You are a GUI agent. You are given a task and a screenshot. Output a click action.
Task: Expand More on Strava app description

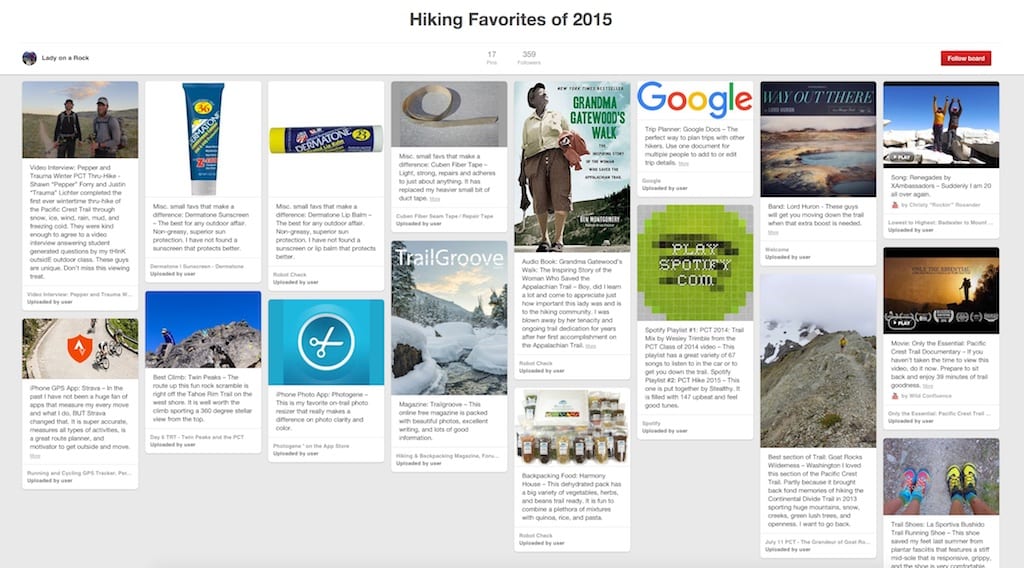(x=35, y=456)
